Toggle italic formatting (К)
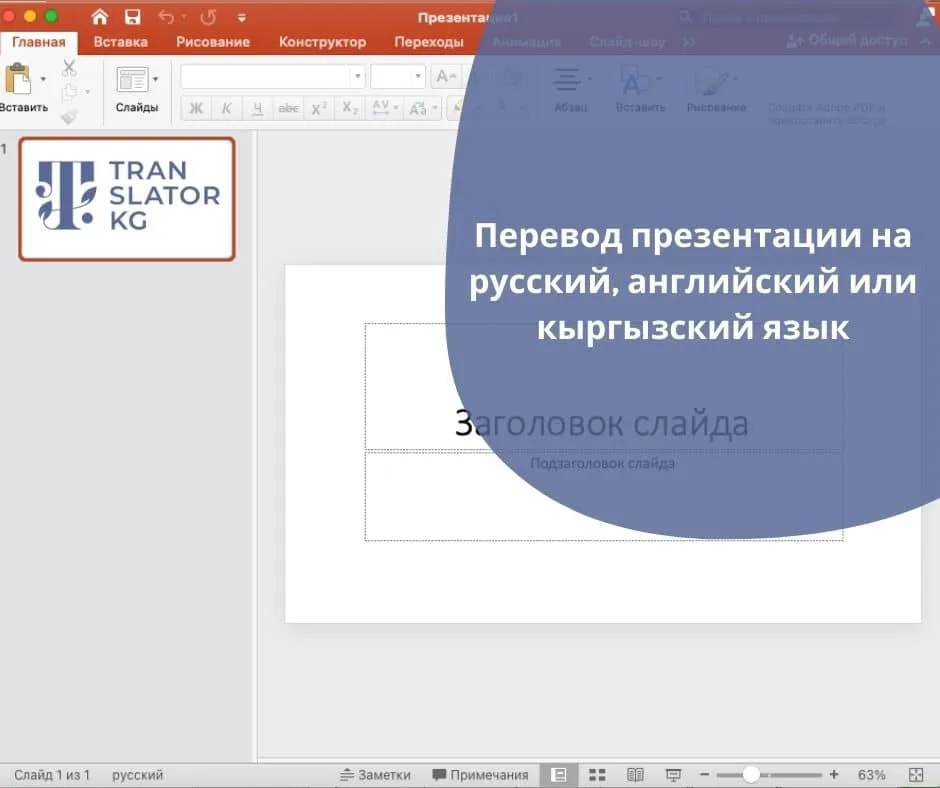The height and width of the screenshot is (788, 940). (226, 109)
